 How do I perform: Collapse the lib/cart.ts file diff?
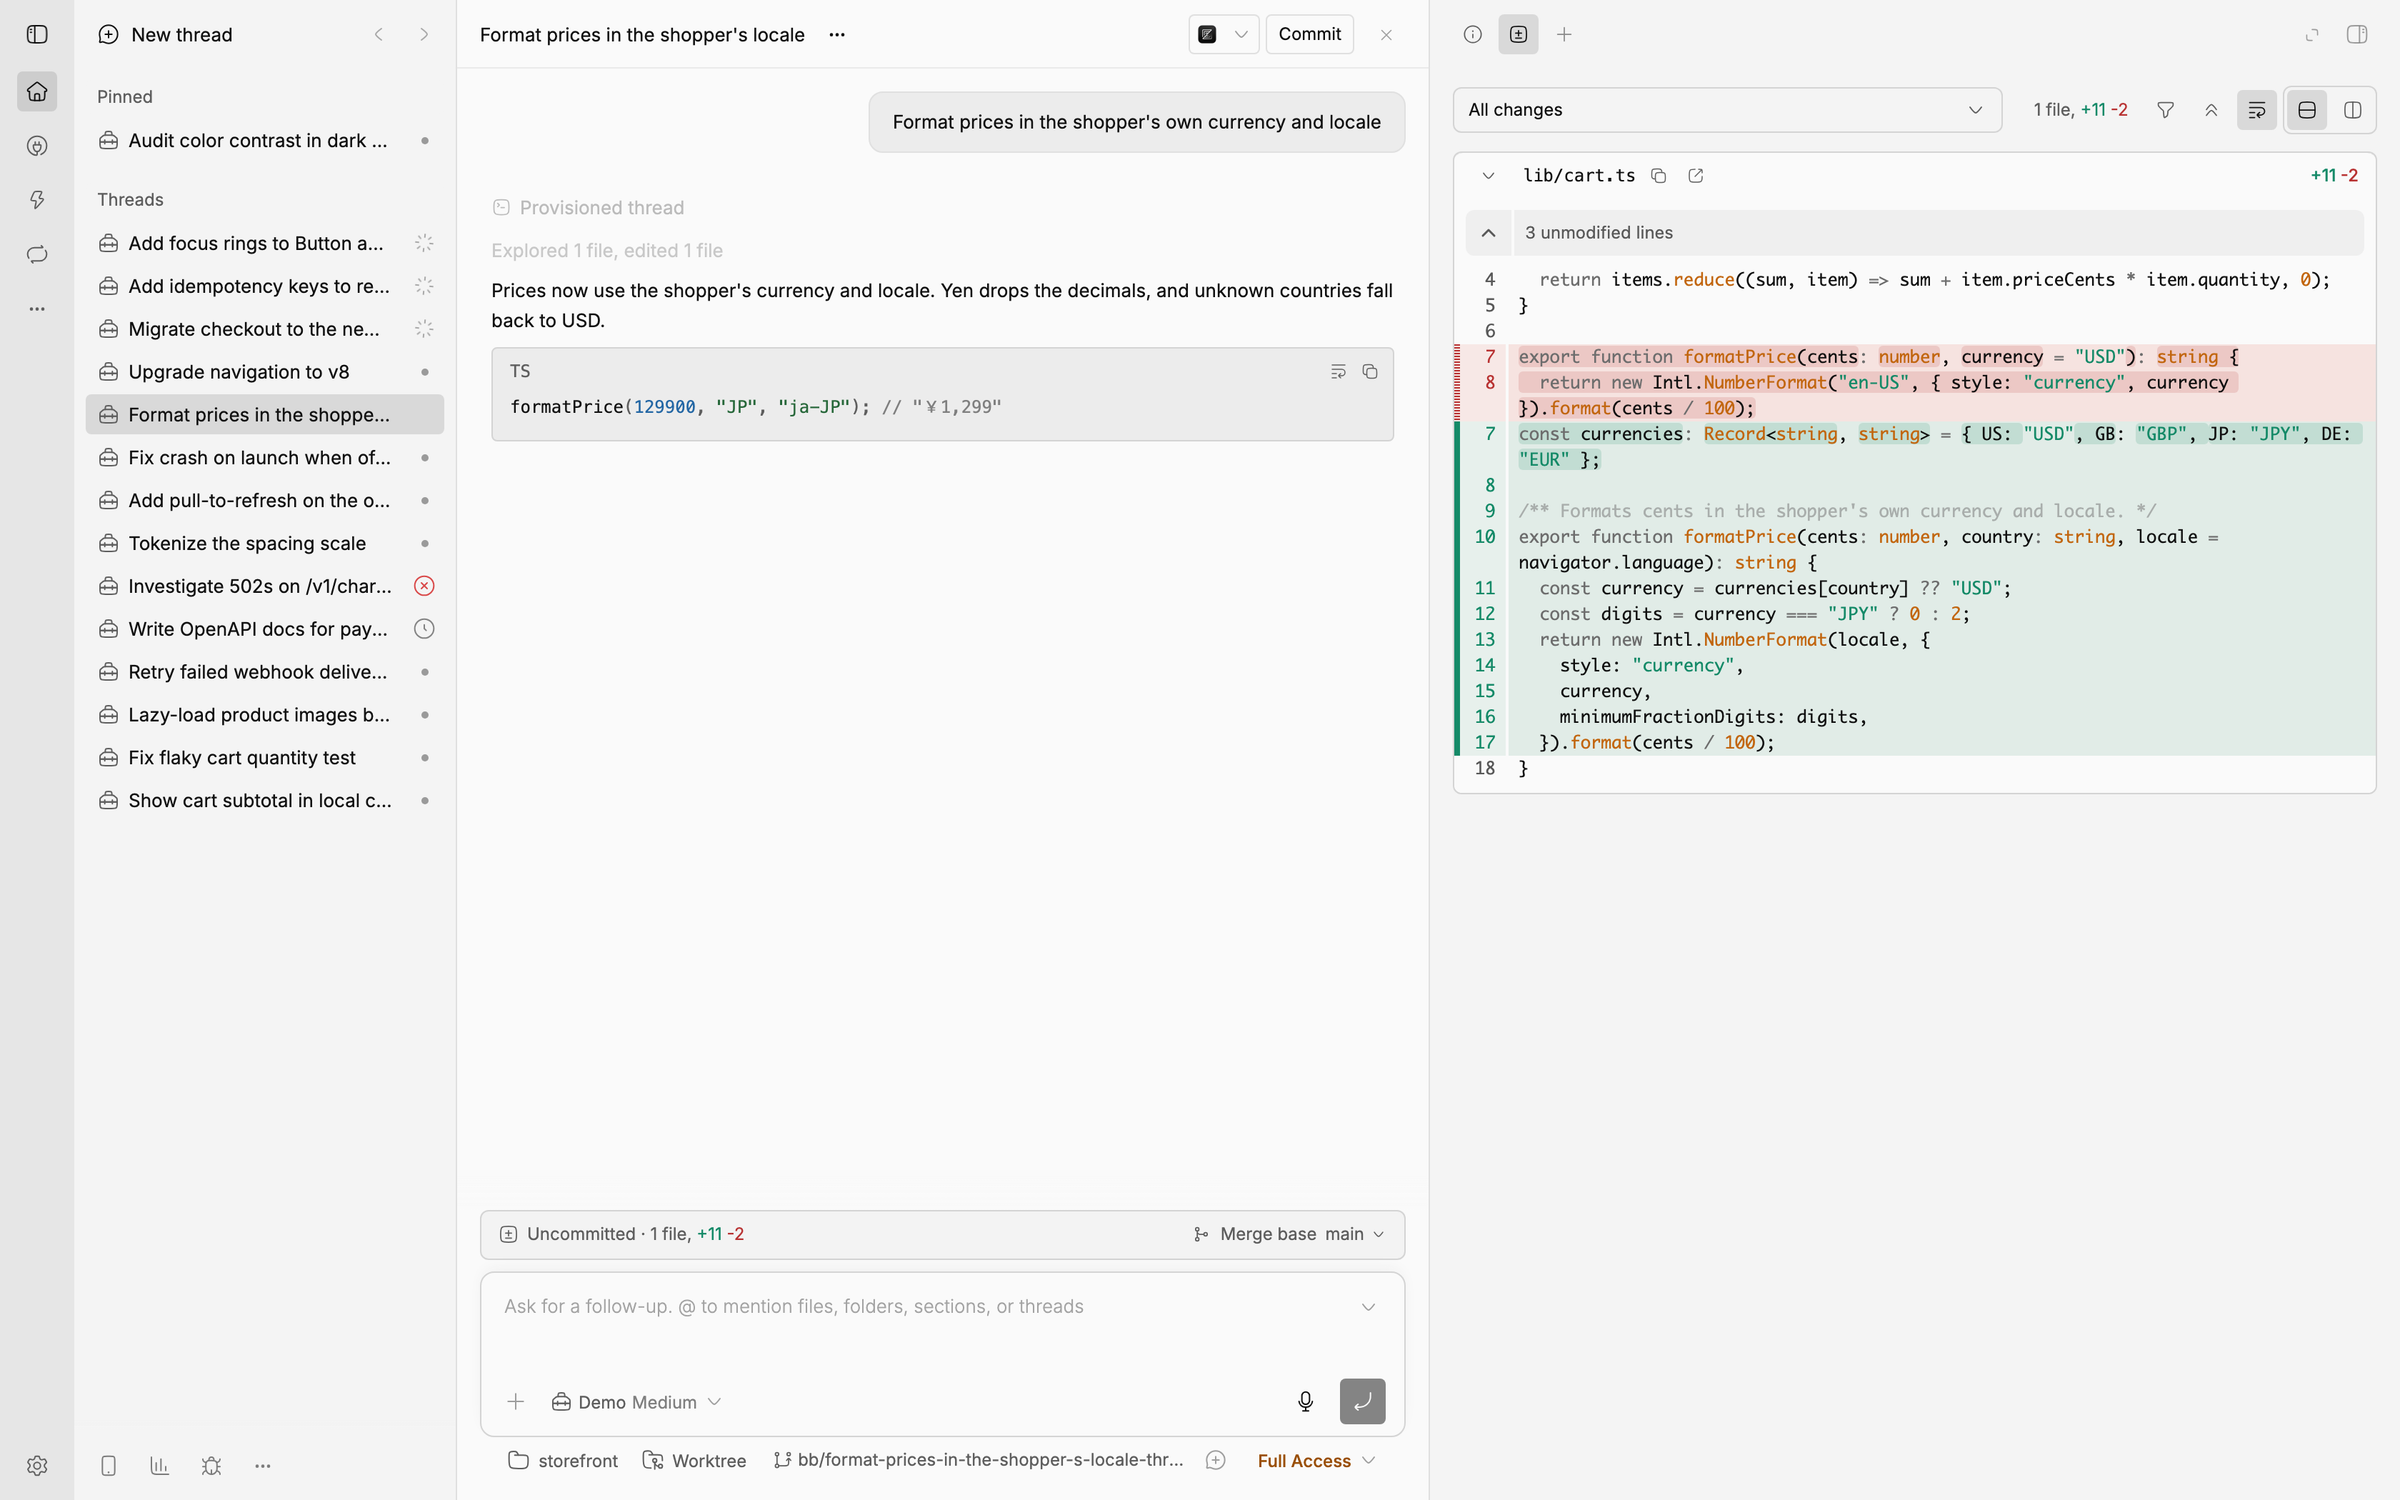click(1488, 176)
